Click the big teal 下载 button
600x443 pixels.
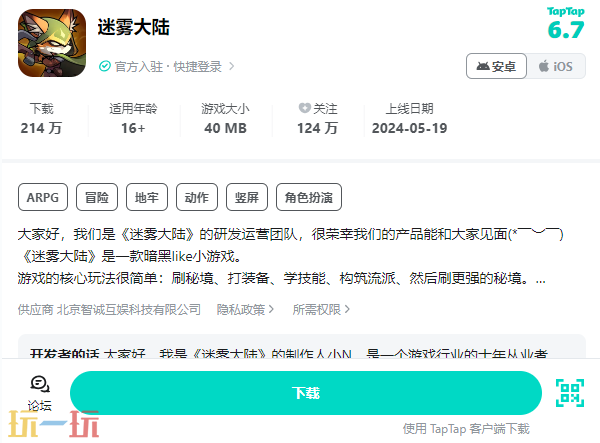(306, 393)
